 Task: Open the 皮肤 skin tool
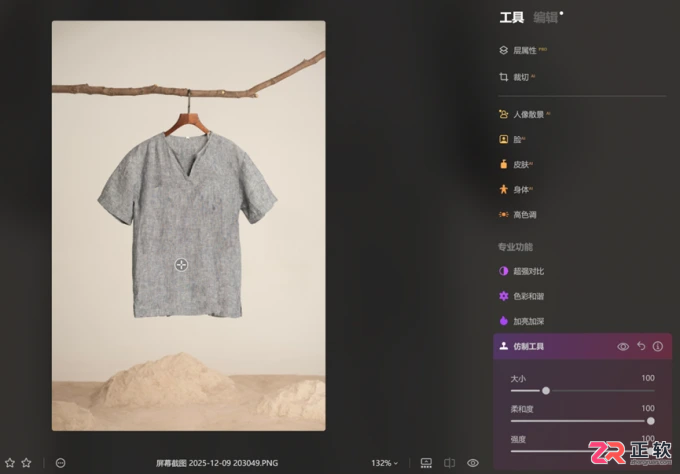[x=516, y=165]
